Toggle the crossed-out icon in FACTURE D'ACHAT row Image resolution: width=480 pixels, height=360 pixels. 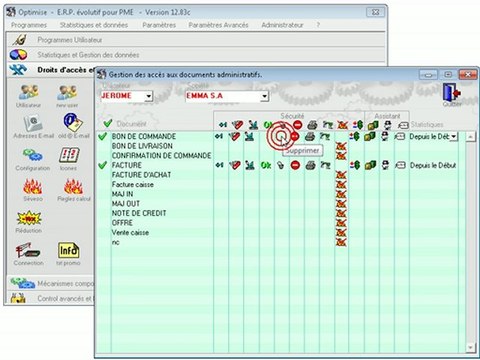click(x=341, y=175)
